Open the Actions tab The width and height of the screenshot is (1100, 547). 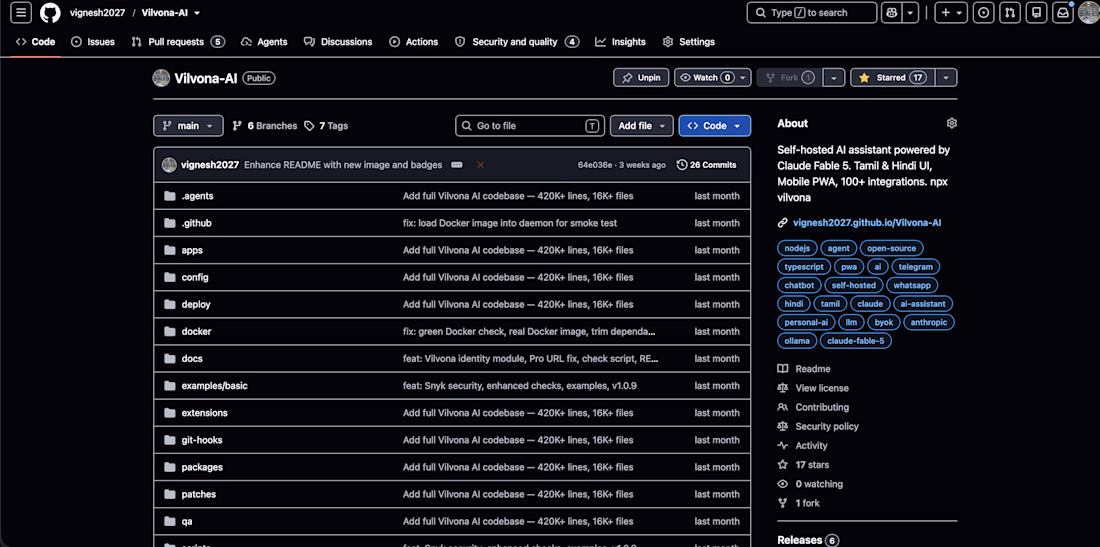pyautogui.click(x=414, y=42)
